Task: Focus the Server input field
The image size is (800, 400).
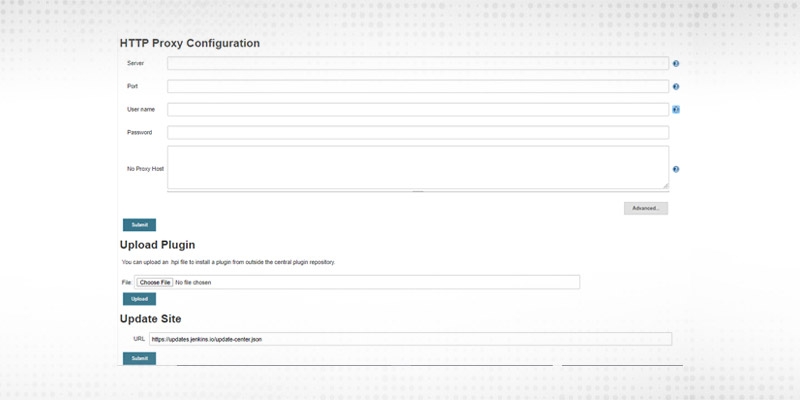Action: 417,64
